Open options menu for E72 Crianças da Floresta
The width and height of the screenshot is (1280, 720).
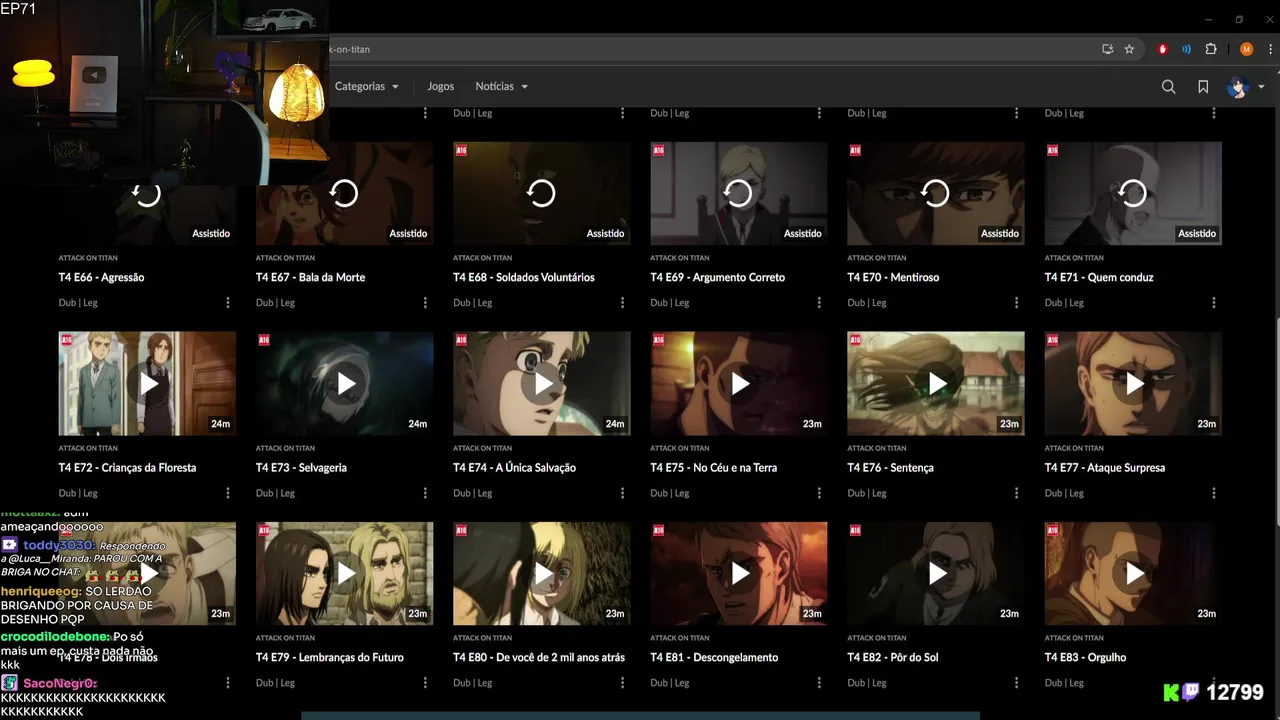[228, 493]
